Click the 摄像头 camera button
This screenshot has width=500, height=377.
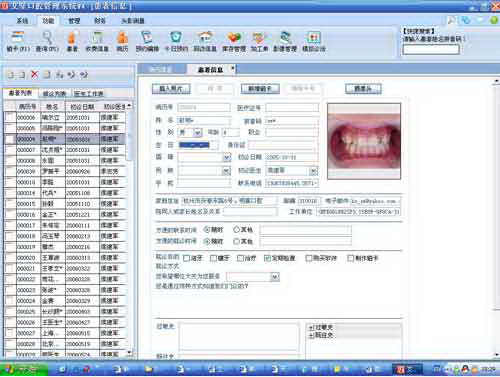click(x=363, y=89)
